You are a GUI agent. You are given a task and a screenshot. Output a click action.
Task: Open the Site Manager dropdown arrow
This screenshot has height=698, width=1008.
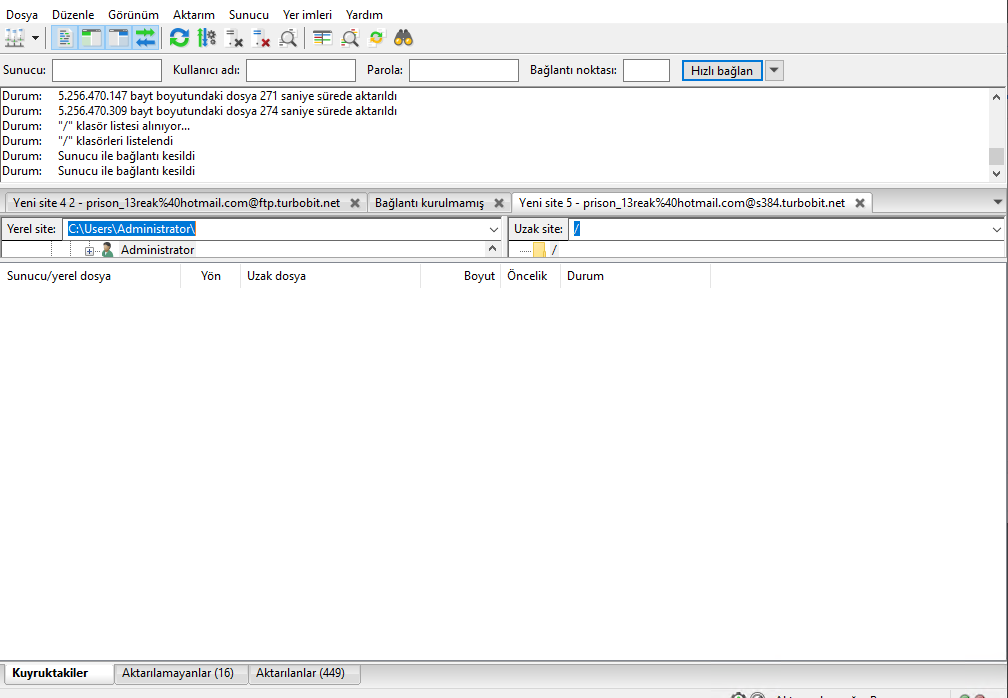(36, 38)
